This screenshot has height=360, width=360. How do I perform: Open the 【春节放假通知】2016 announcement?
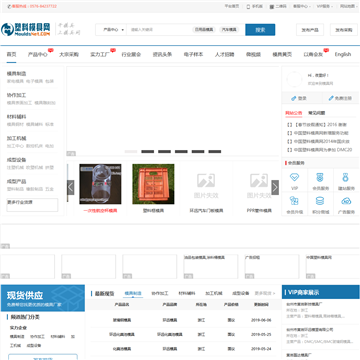(317, 125)
